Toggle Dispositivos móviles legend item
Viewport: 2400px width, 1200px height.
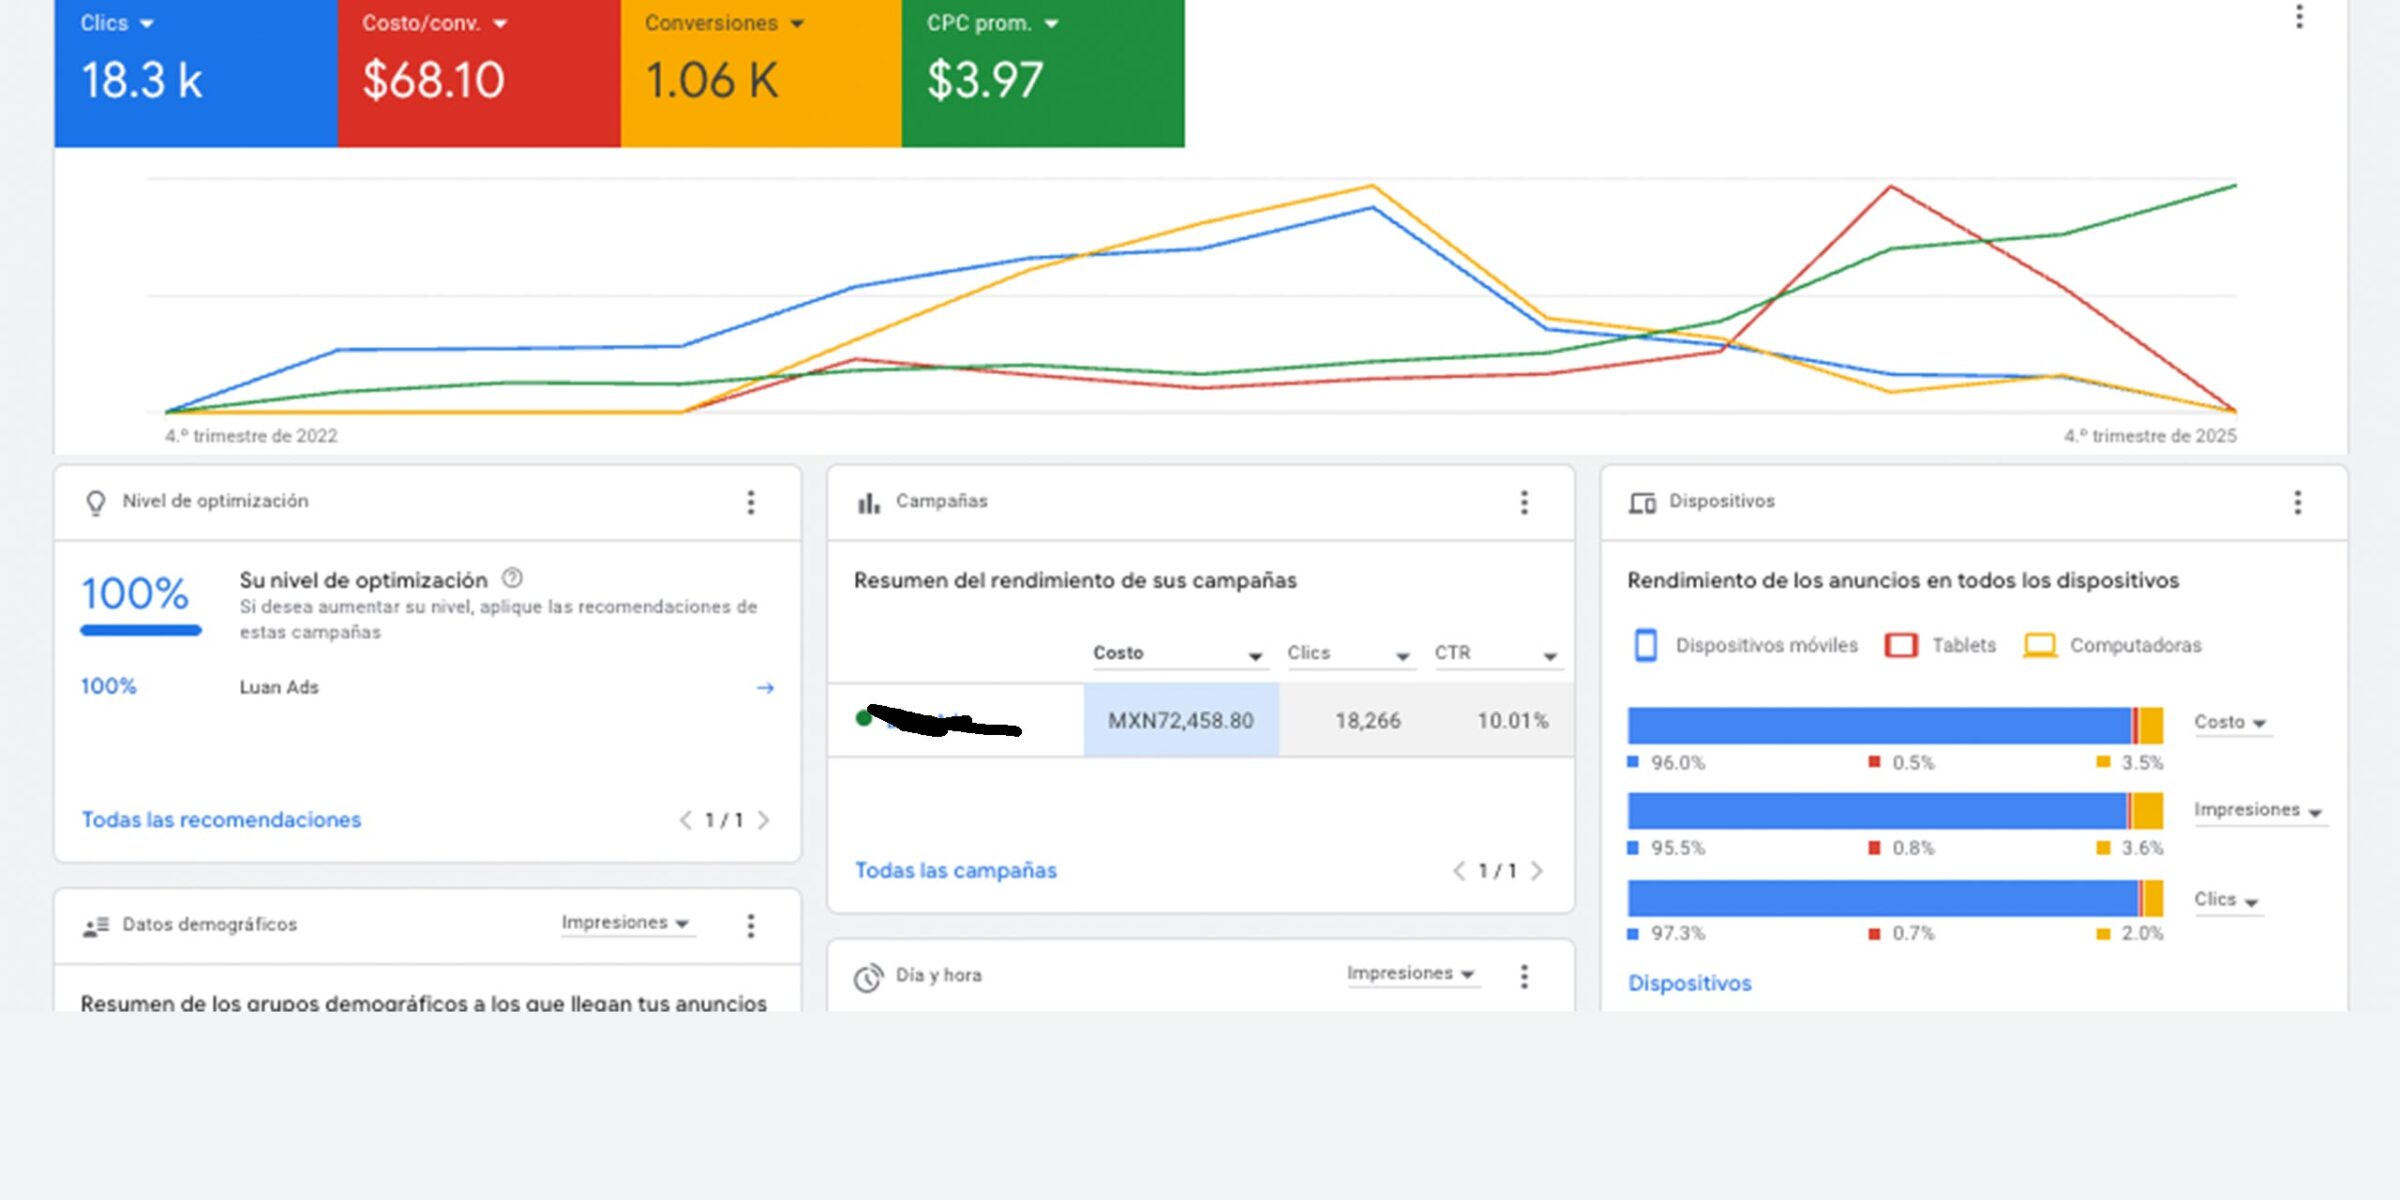[1745, 646]
